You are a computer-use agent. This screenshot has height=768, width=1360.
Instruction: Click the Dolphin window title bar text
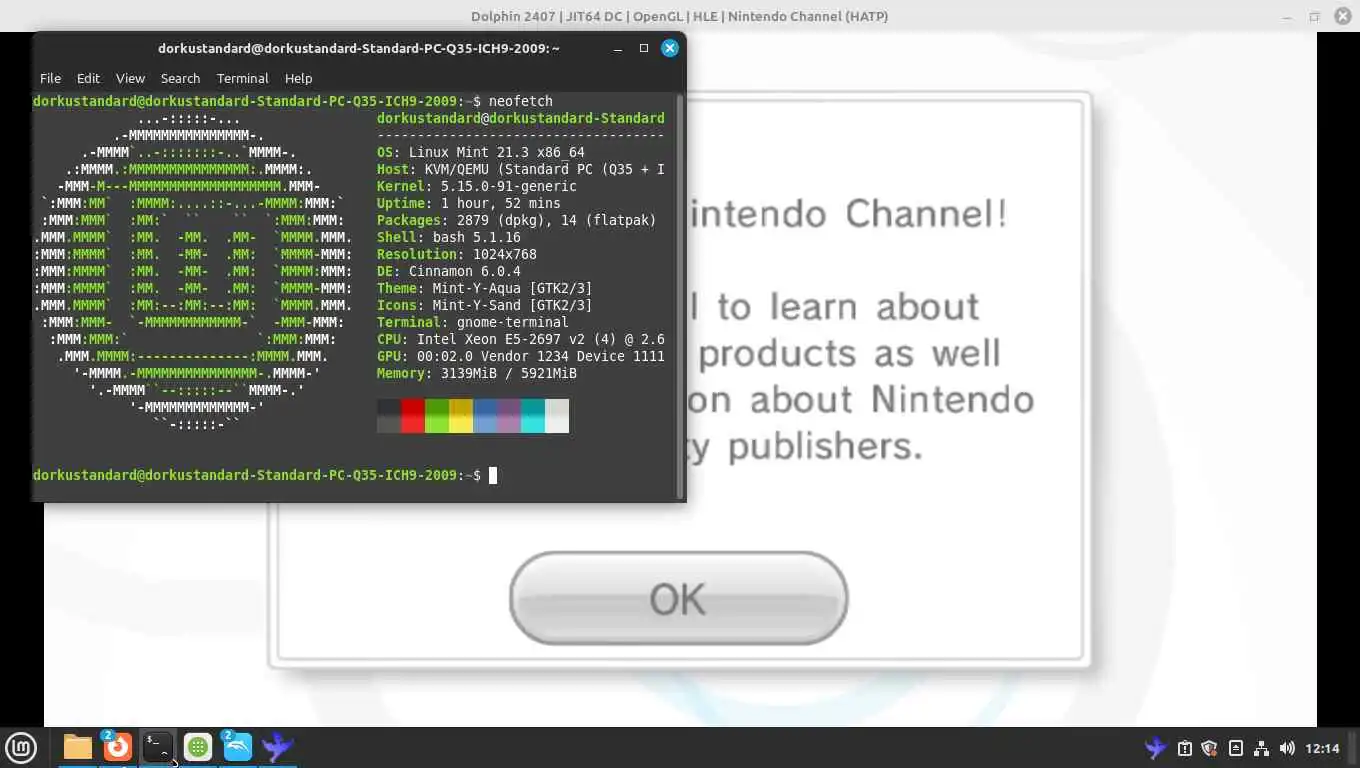pyautogui.click(x=680, y=16)
